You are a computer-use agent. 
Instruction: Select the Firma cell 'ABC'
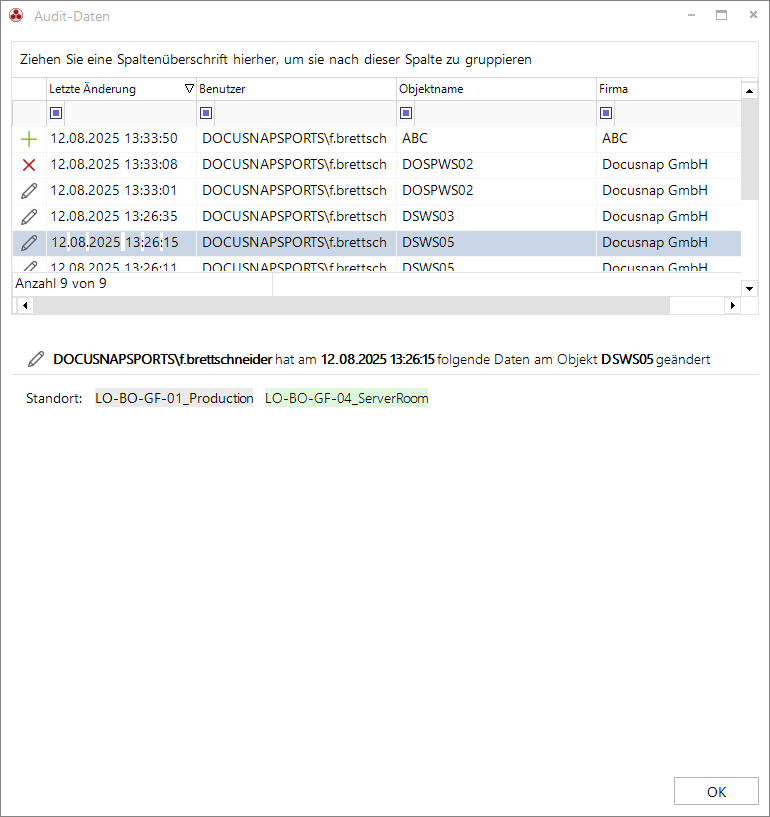[669, 139]
